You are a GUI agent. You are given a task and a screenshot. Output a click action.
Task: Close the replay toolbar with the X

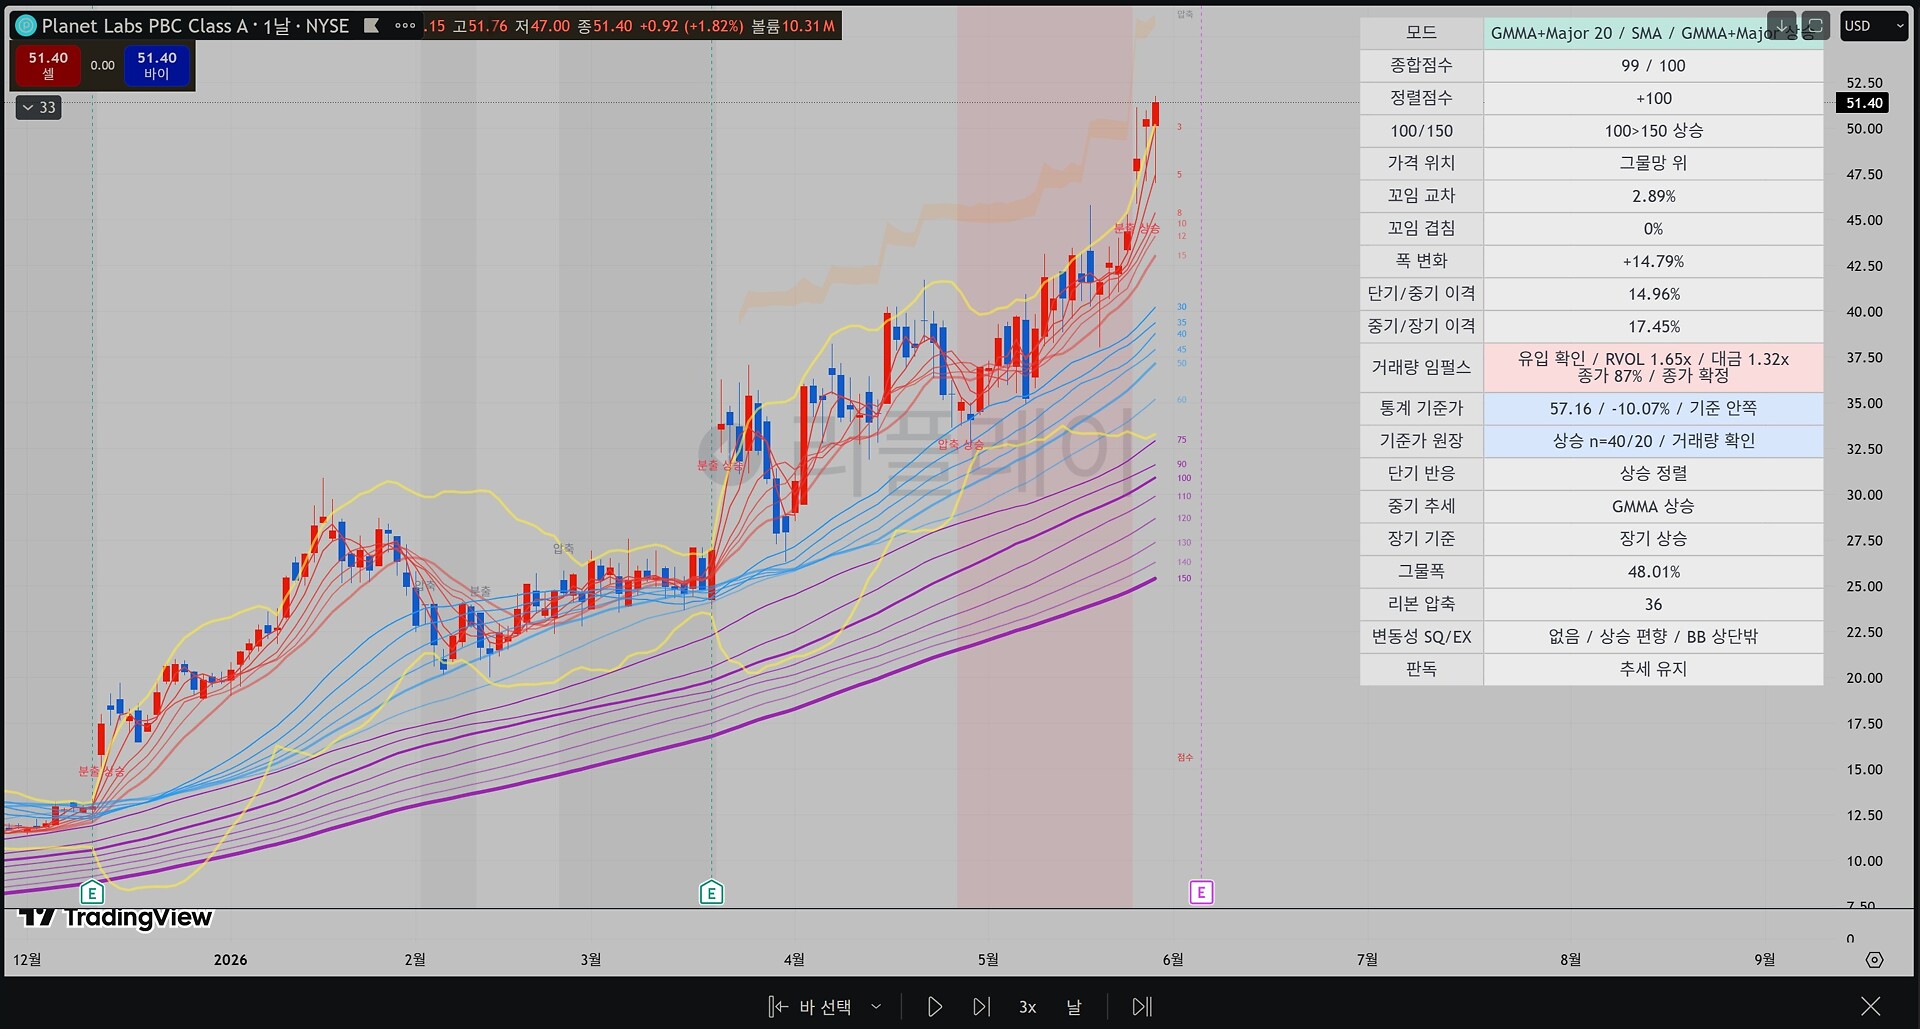(x=1870, y=1006)
